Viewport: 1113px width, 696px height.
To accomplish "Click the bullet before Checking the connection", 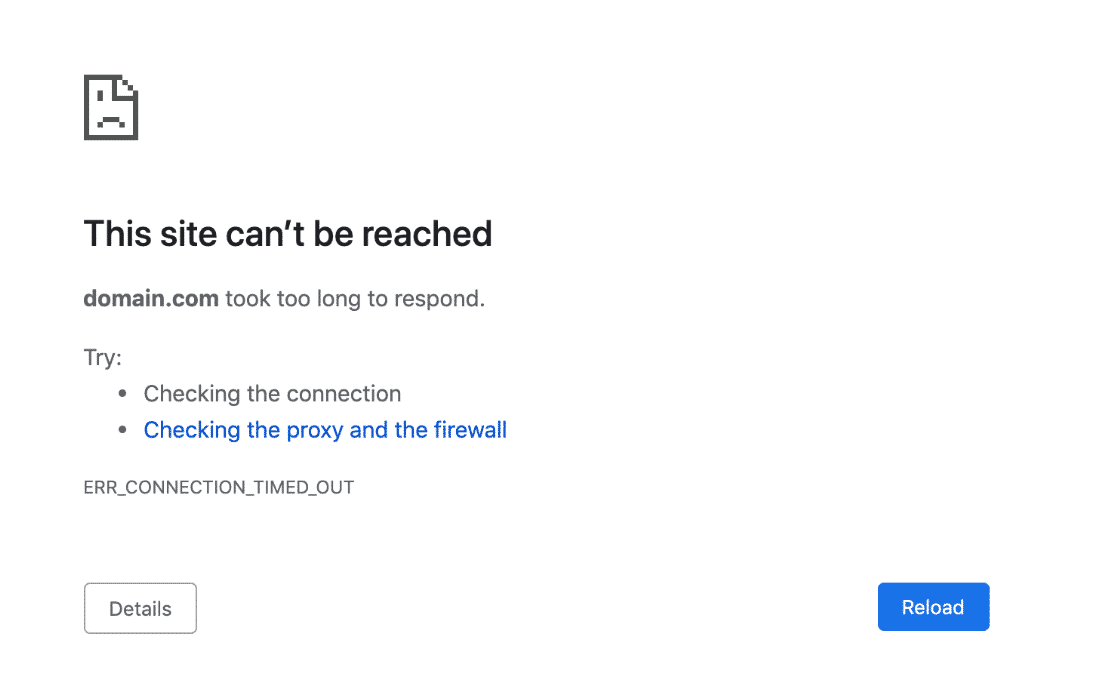I will coord(123,393).
